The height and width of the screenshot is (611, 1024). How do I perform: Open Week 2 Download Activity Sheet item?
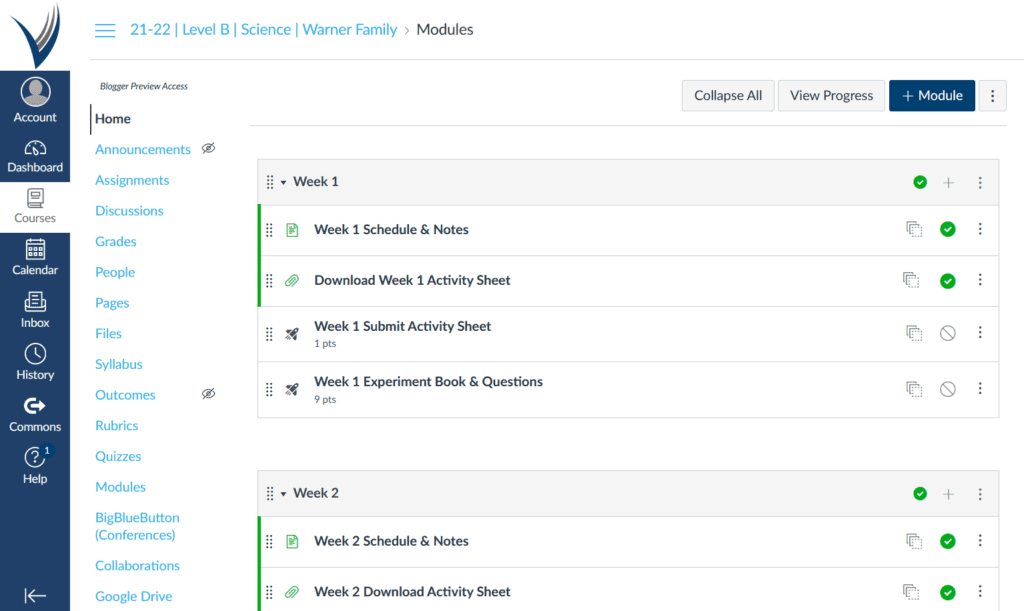point(412,592)
